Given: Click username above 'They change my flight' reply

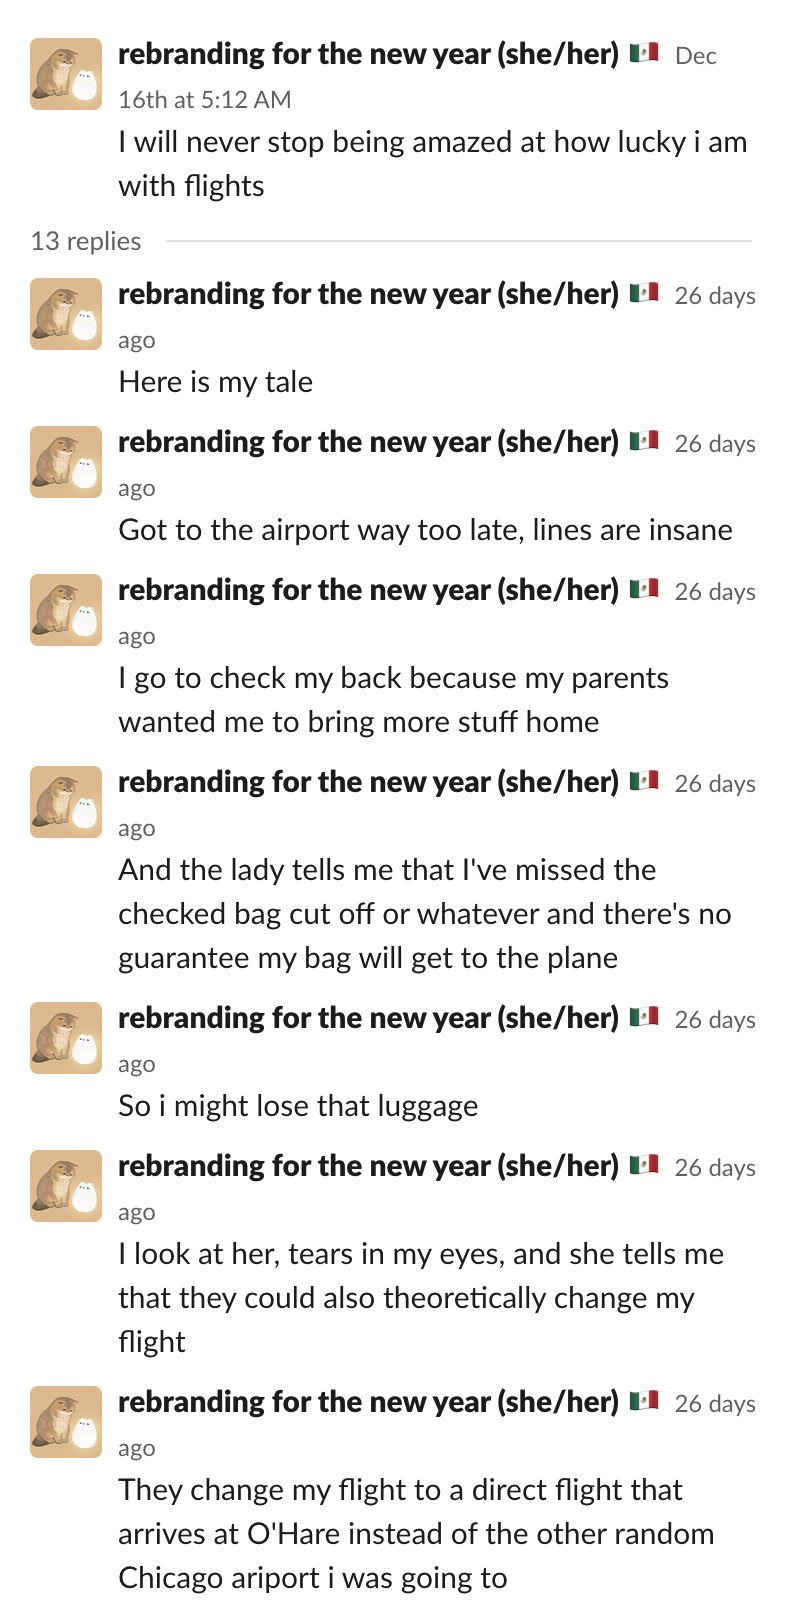Looking at the screenshot, I should 369,1402.
